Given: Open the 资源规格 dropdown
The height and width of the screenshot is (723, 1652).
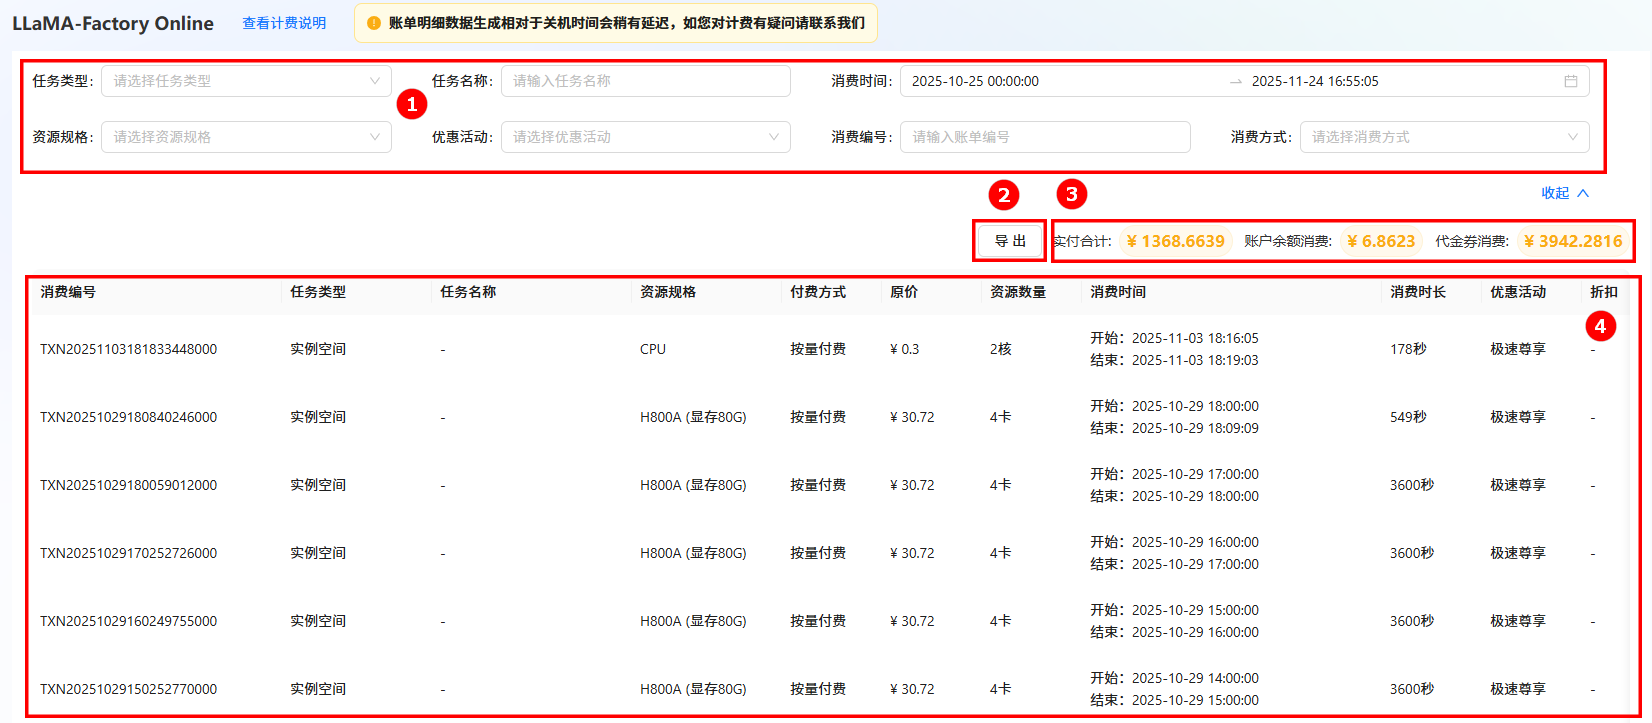Looking at the screenshot, I should pos(246,137).
